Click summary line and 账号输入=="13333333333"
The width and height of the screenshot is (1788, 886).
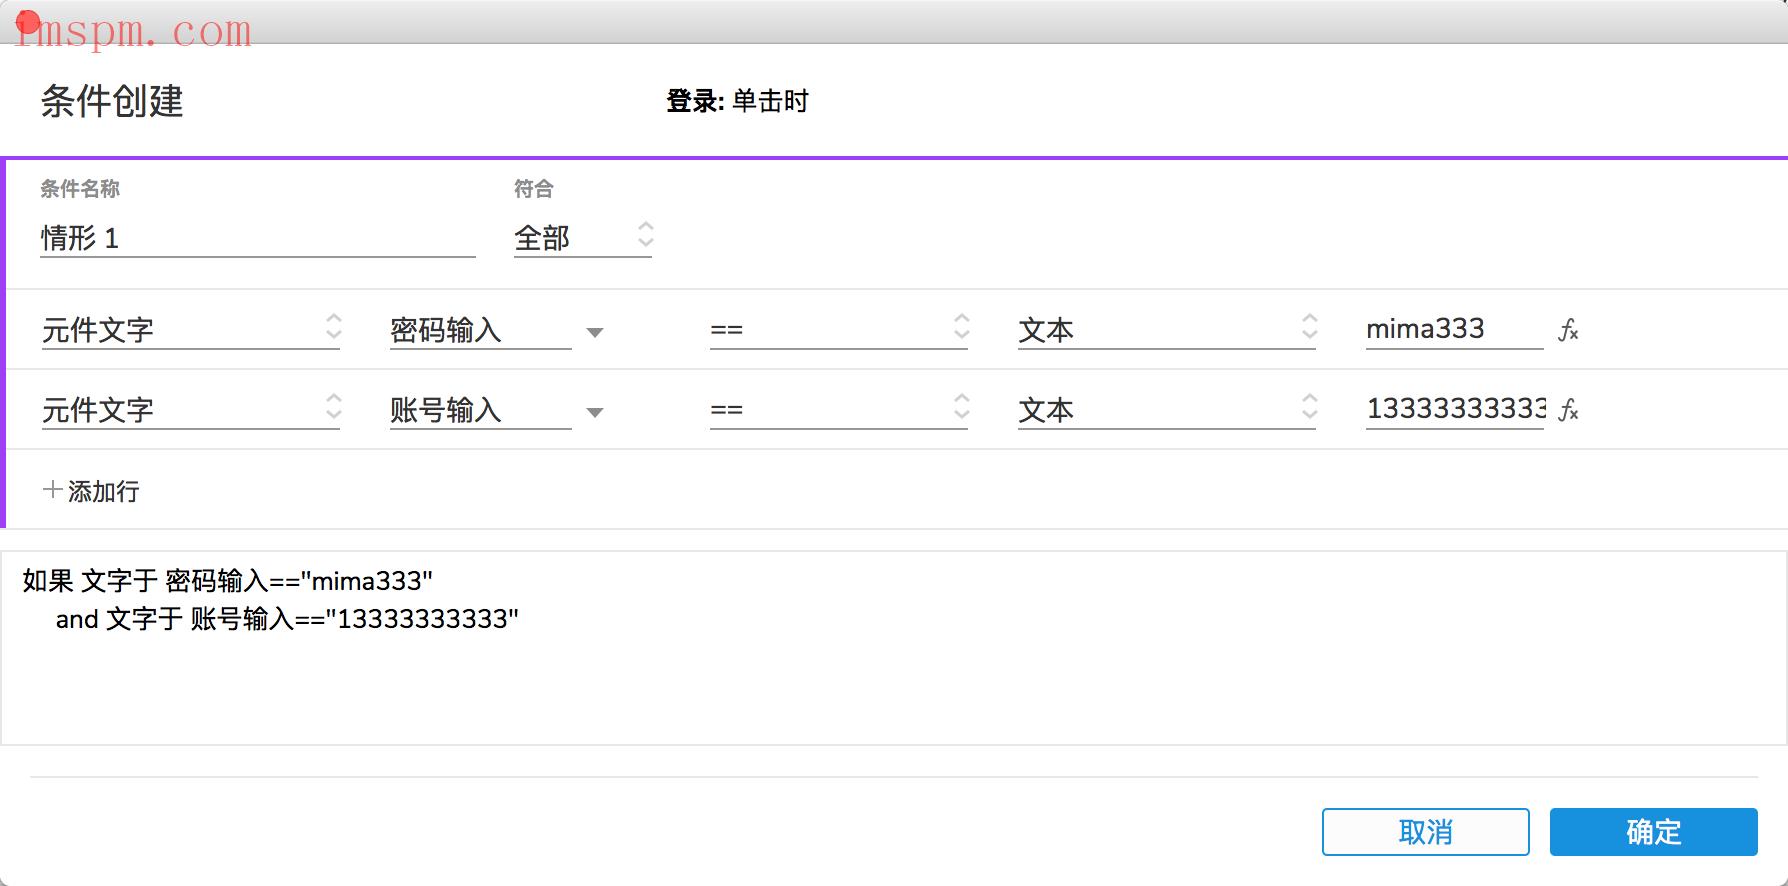coord(287,619)
